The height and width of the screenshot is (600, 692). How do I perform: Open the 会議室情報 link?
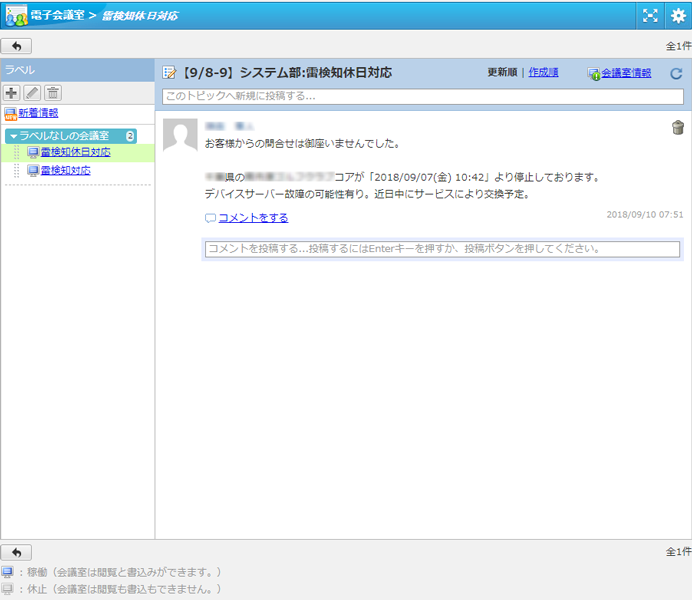coord(625,73)
